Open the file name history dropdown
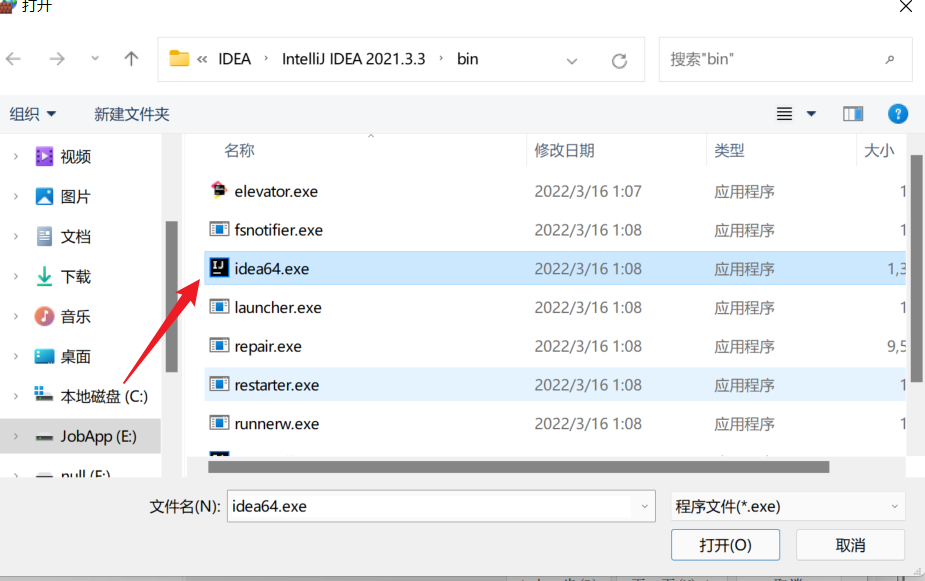Viewport: 925px width, 581px height. click(x=644, y=506)
